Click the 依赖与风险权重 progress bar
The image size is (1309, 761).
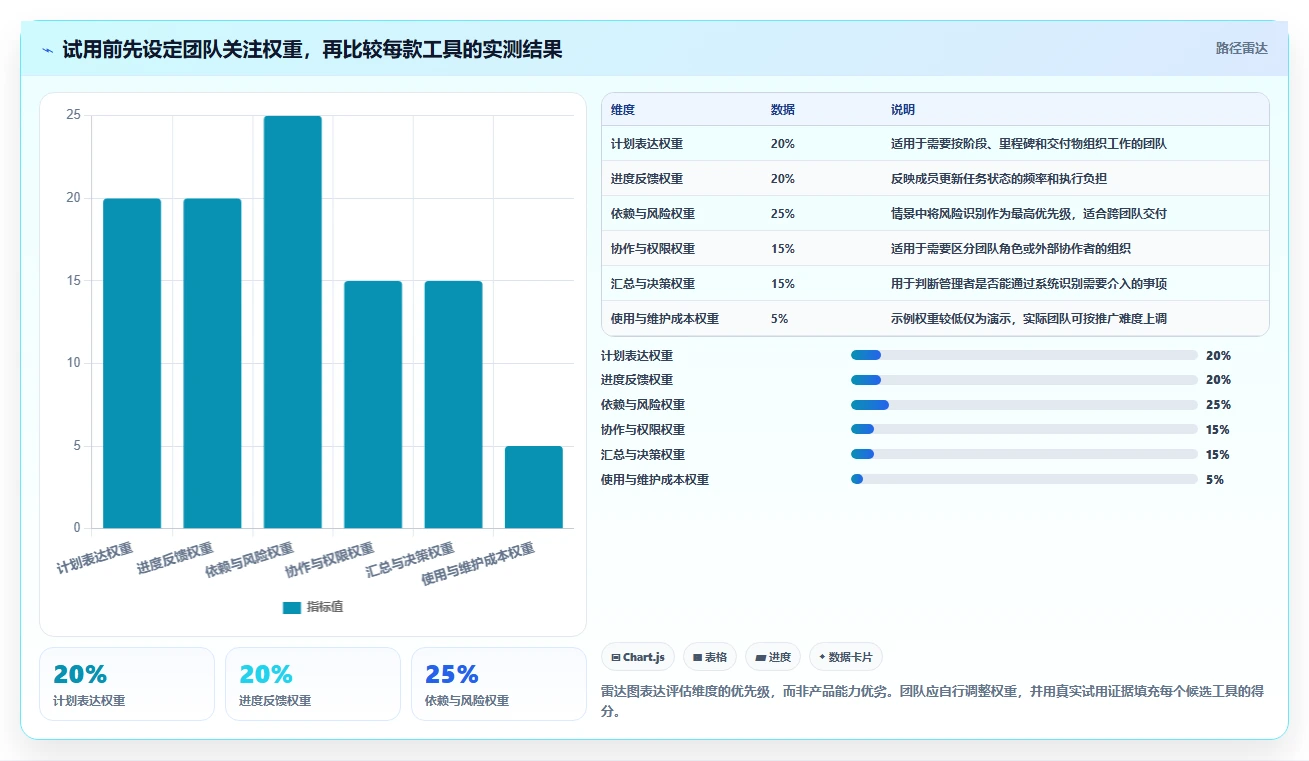point(1024,405)
